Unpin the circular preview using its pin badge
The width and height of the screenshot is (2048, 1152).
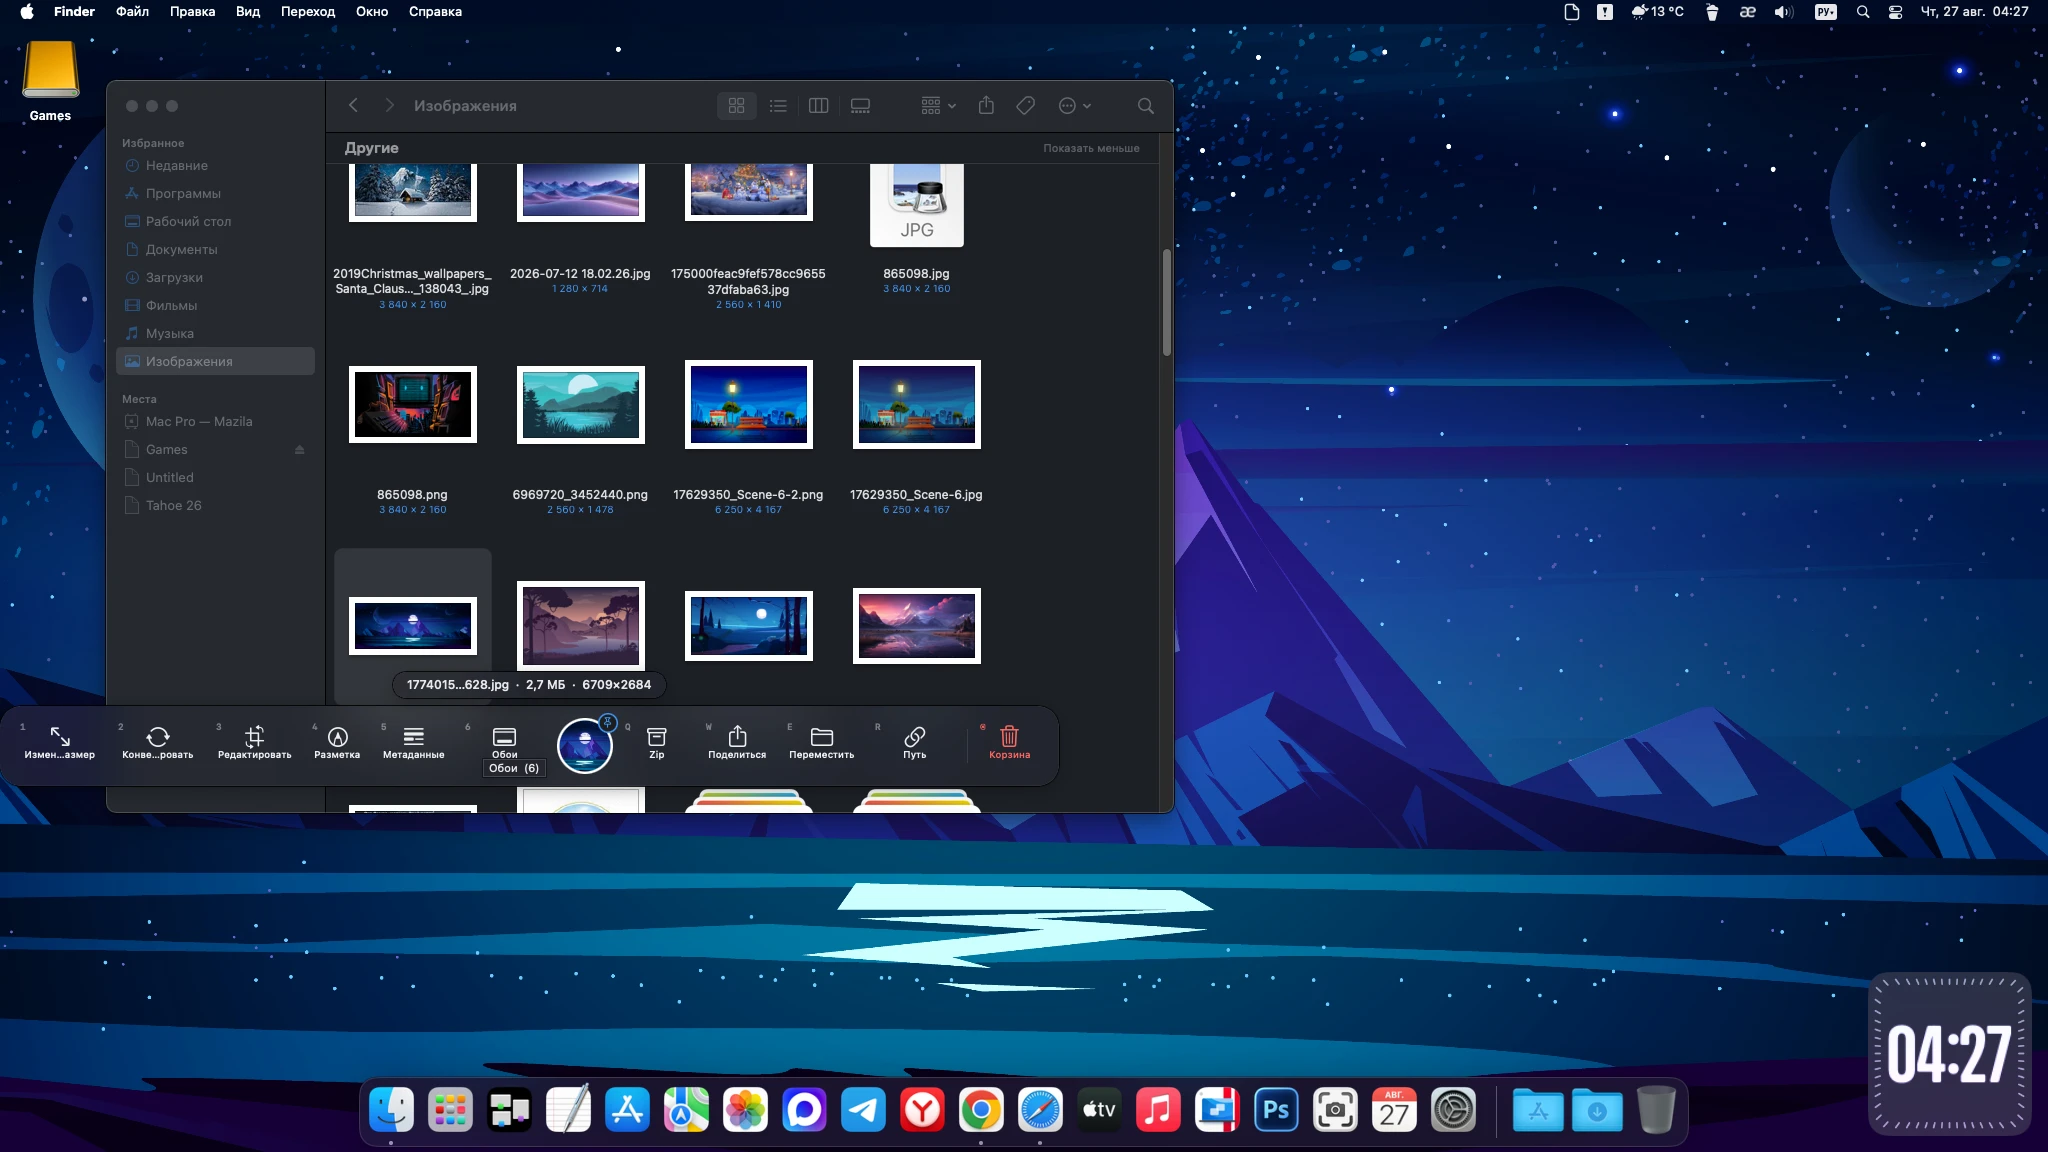point(607,722)
